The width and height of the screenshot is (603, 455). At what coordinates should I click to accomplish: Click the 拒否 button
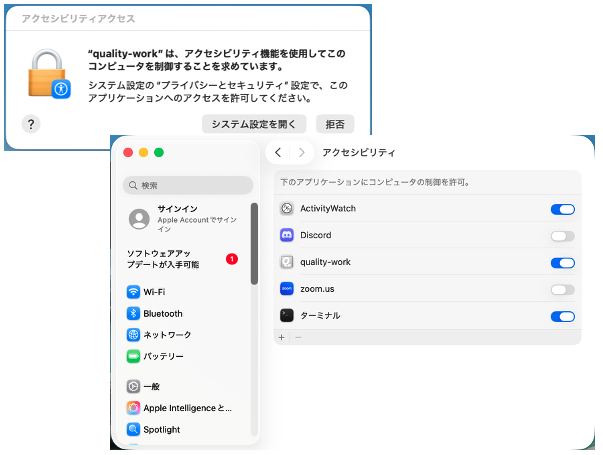point(335,124)
